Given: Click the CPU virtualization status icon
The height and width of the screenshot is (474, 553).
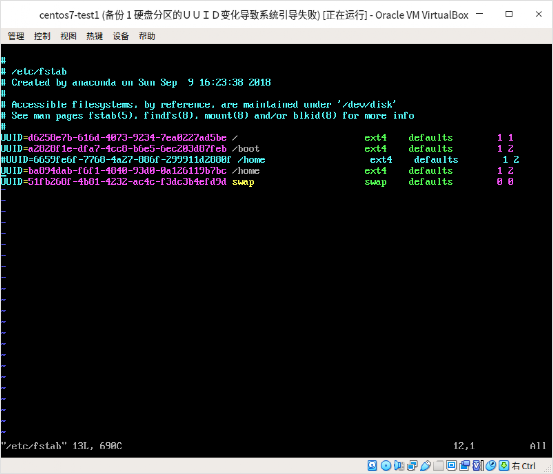Looking at the screenshot, I should [478, 466].
